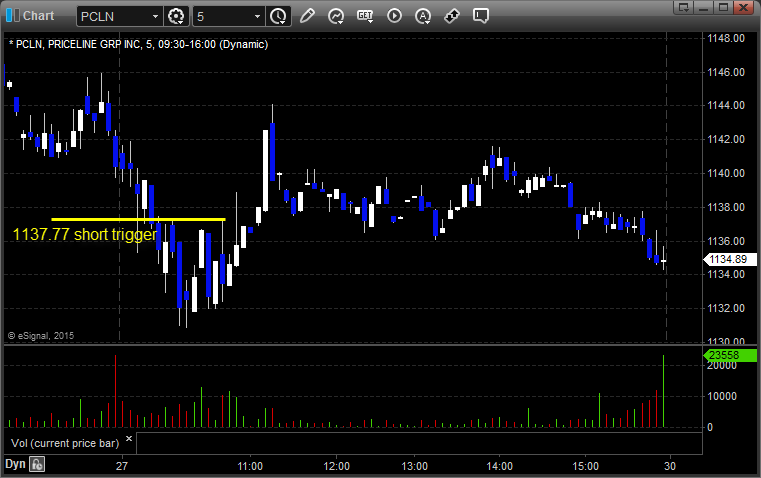
Task: Click the 10000 volume axis label
Action: coord(722,396)
